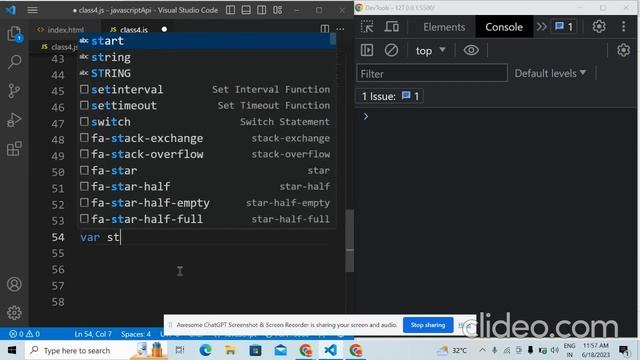Open Source Control view in activity bar
640x360 pixels.
14,91
